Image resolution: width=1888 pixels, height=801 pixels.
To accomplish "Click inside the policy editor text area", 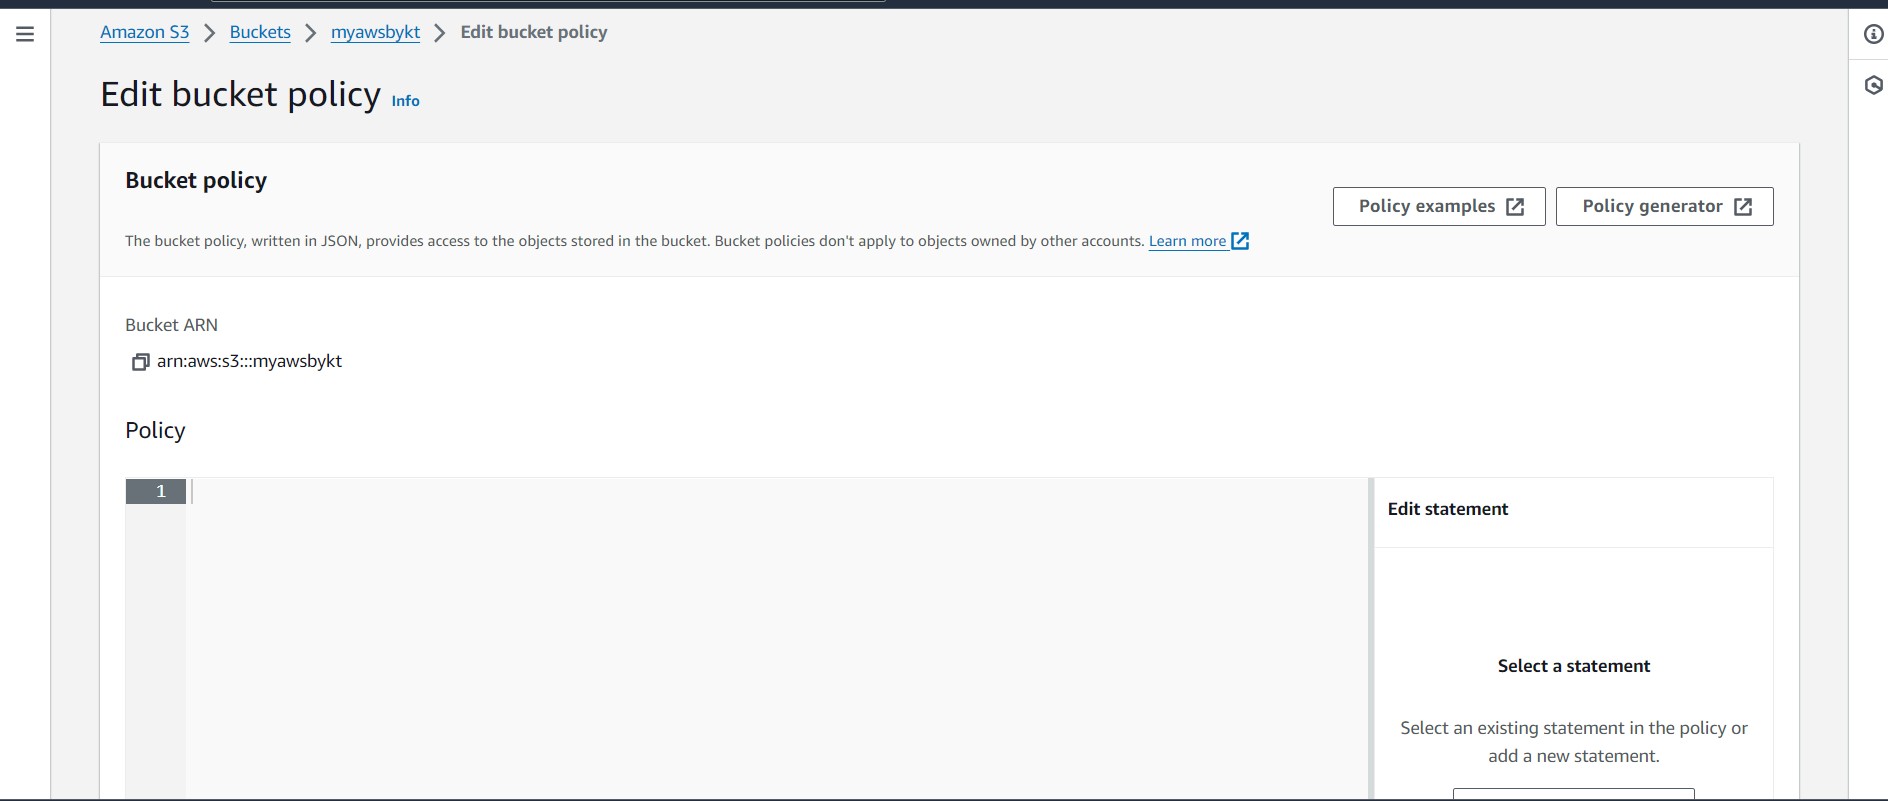I will pos(776,640).
